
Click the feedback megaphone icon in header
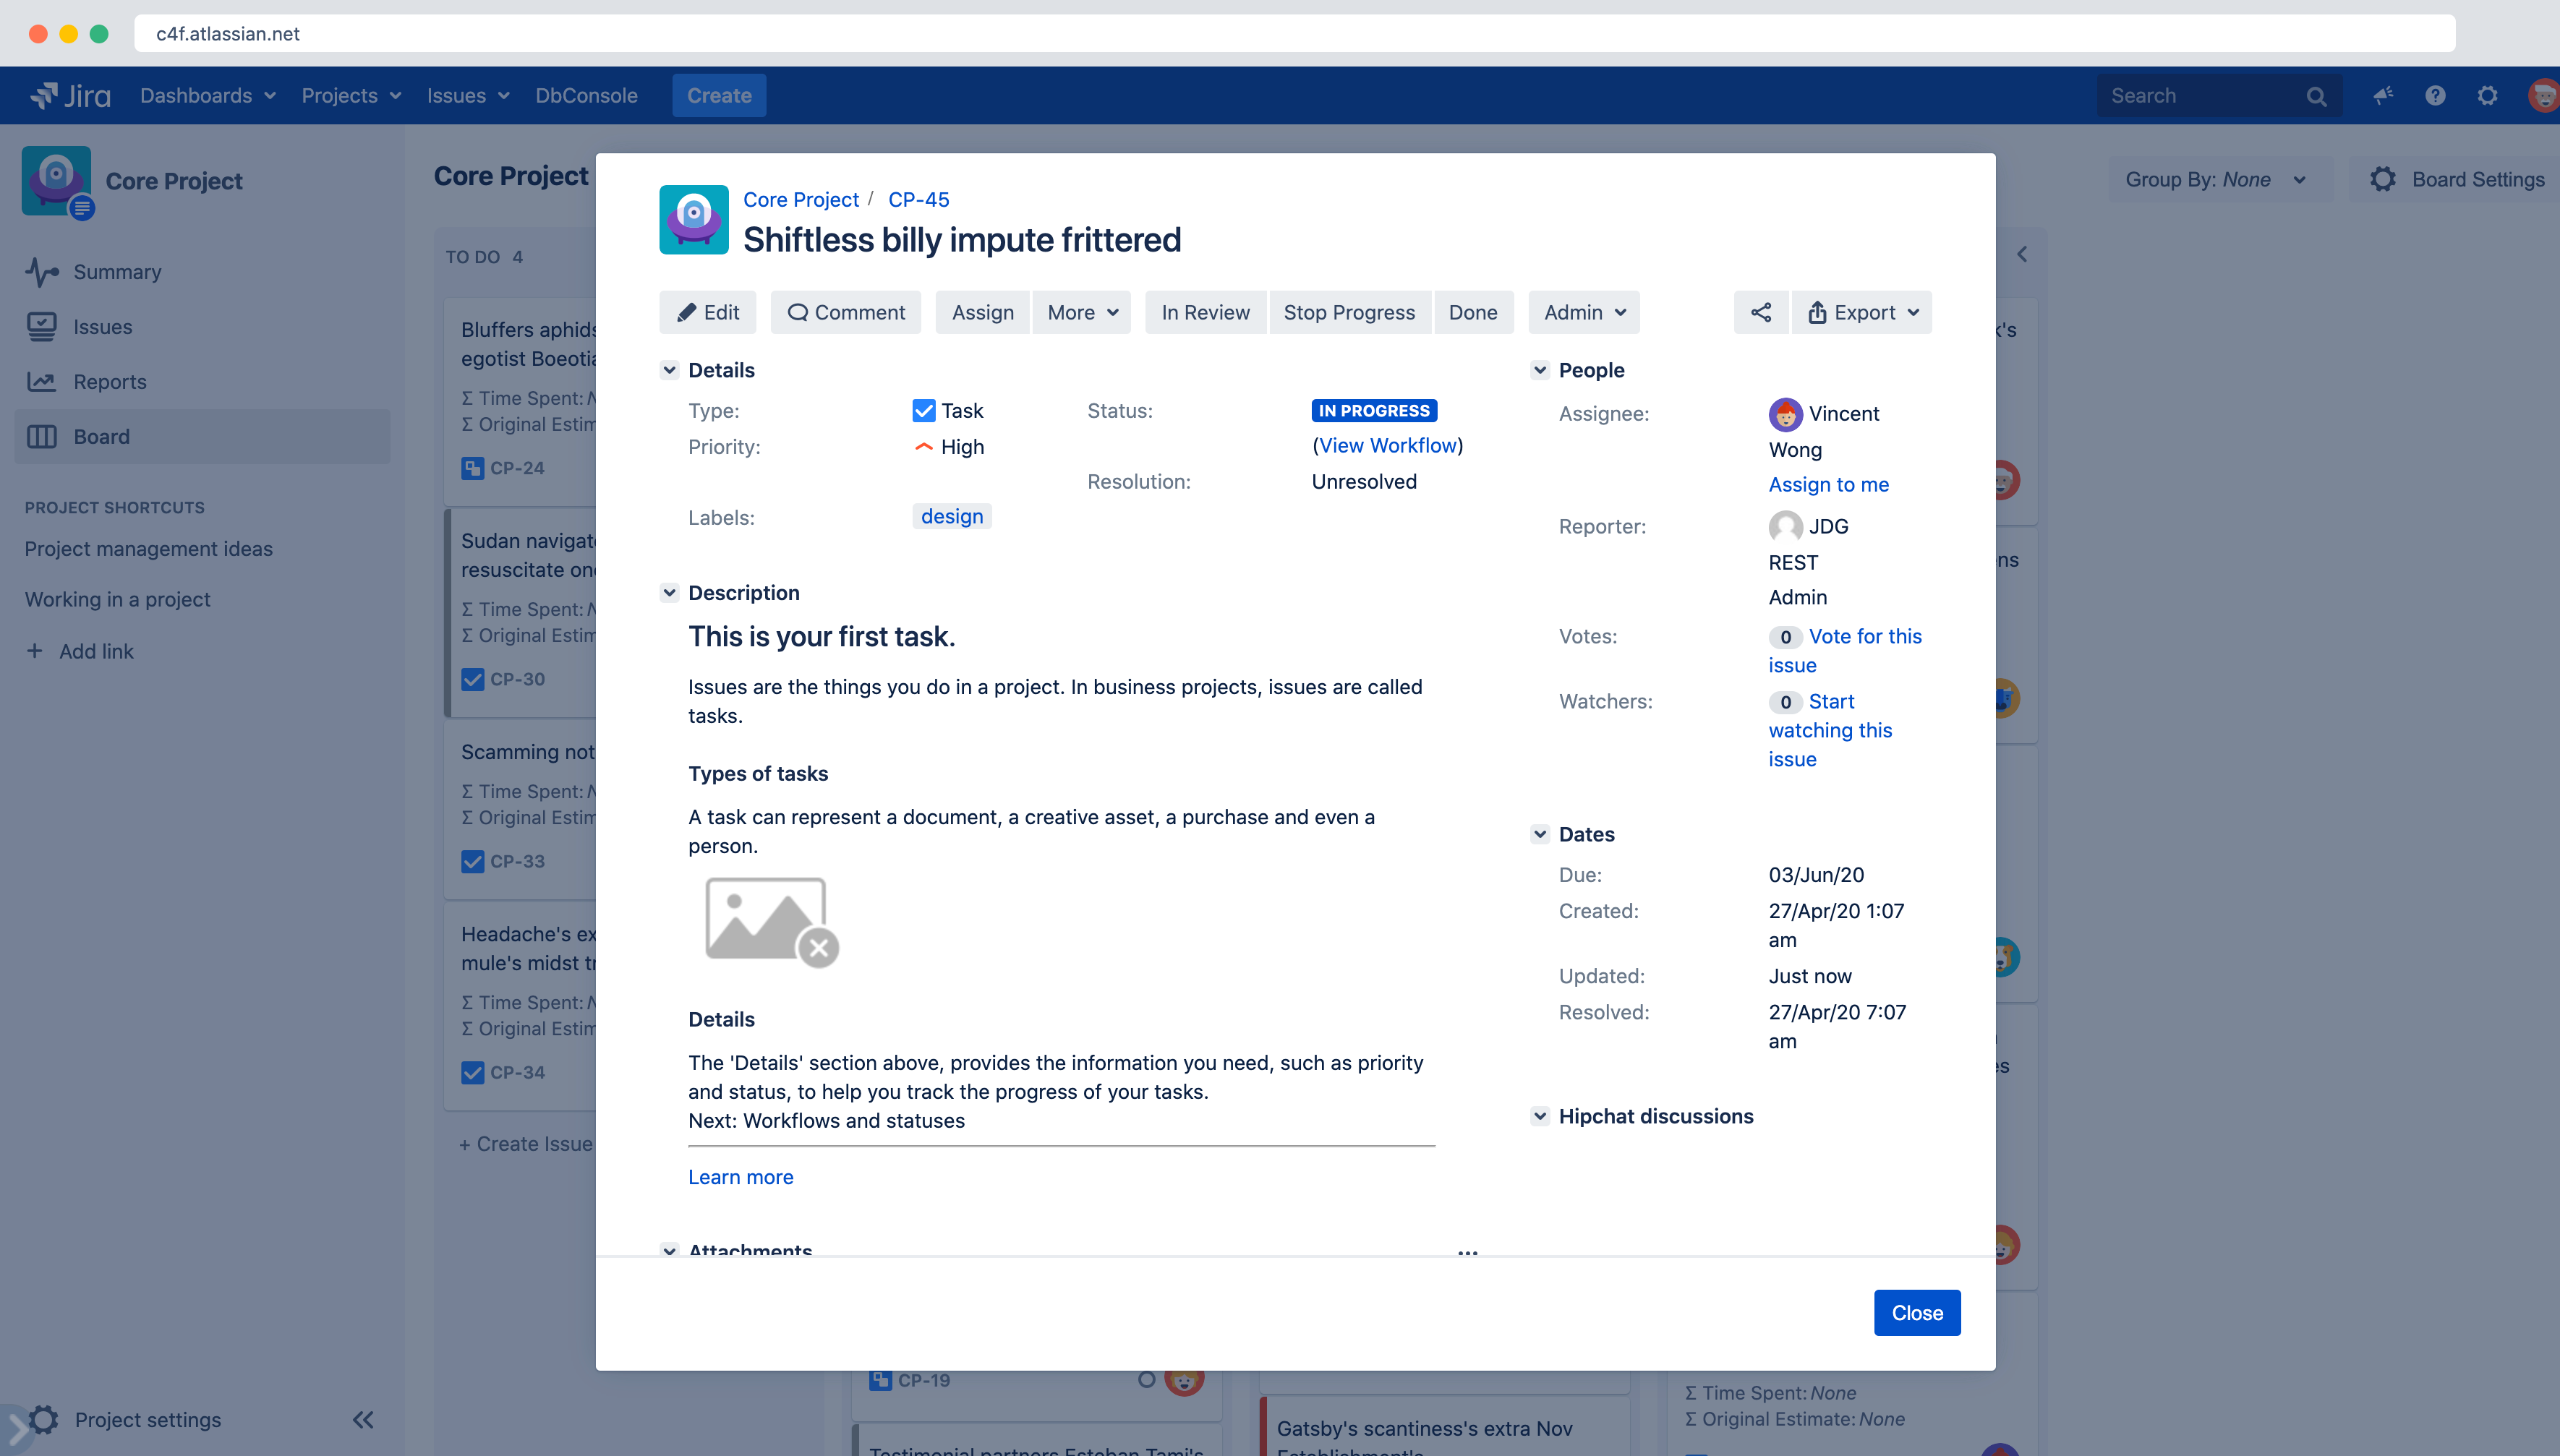click(x=2383, y=95)
